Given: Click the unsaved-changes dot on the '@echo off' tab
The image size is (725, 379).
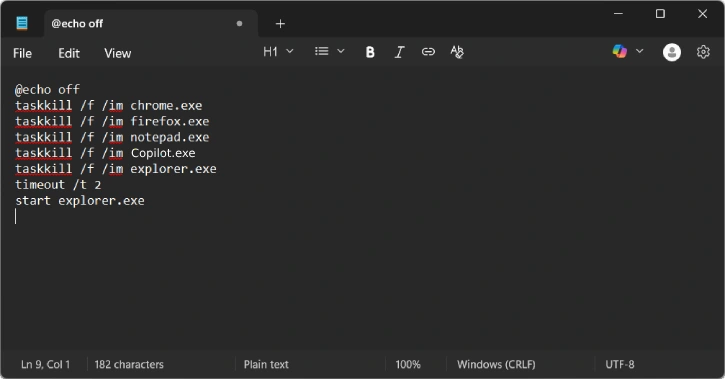Looking at the screenshot, I should [239, 24].
